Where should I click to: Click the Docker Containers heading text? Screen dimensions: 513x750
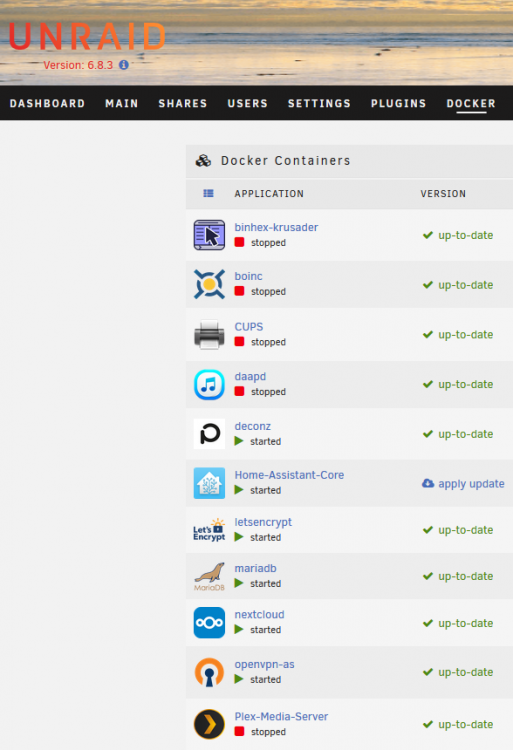(285, 161)
